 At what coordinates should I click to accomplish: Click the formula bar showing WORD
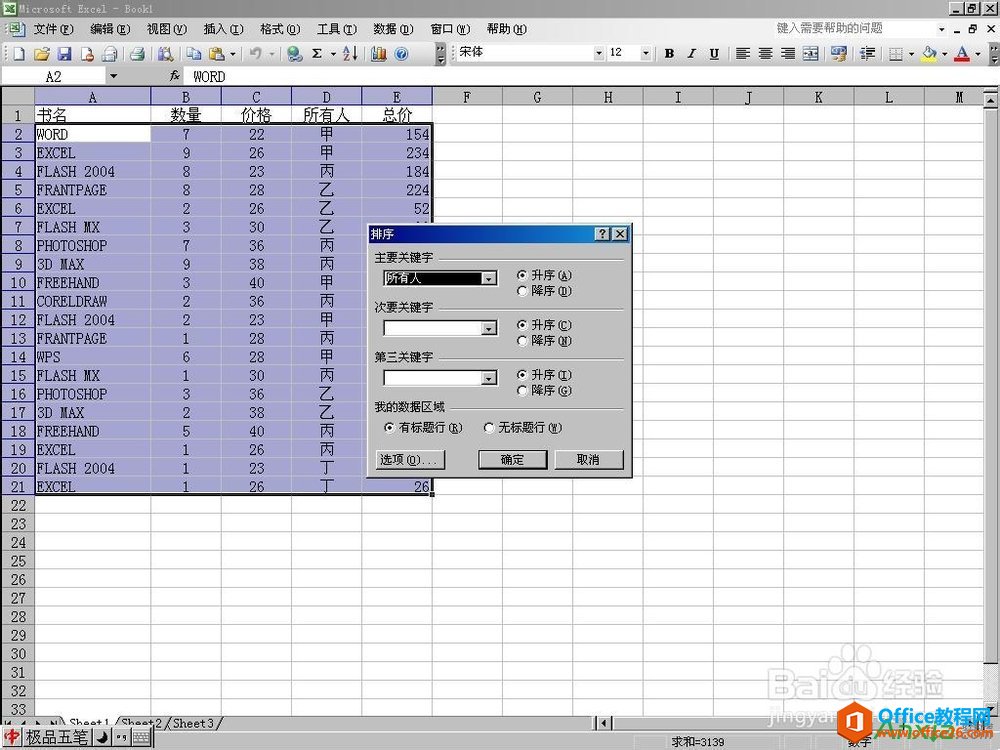tap(592, 77)
